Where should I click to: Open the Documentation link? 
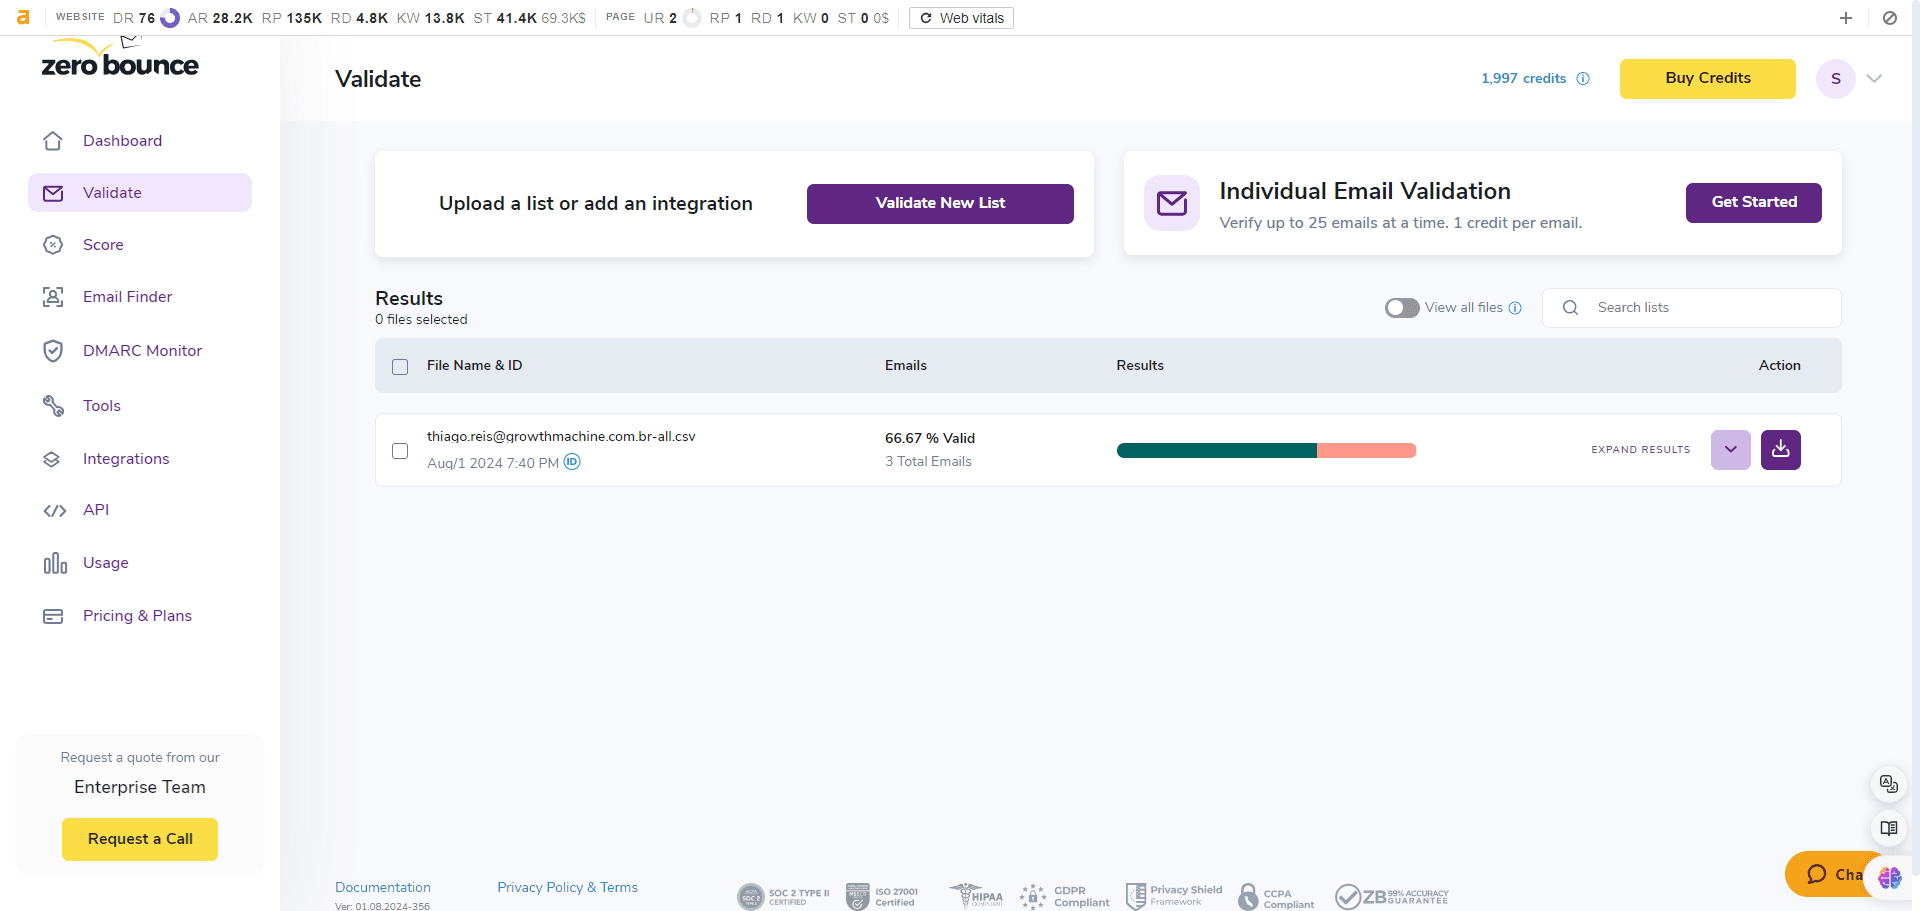383,888
